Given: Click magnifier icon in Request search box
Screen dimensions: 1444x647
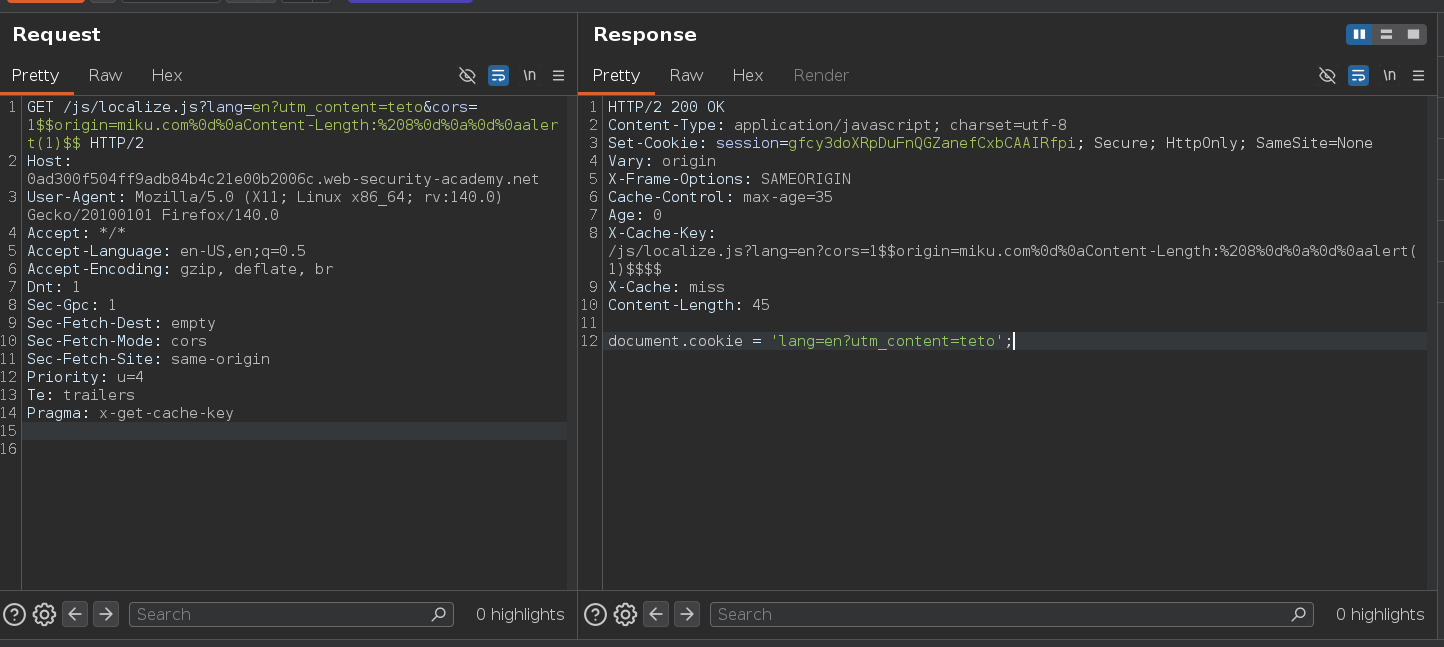Looking at the screenshot, I should pos(440,614).
